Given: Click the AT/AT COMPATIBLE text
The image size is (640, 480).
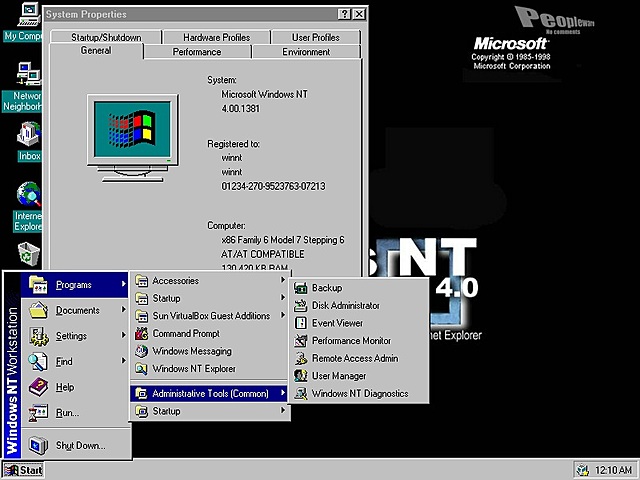Looking at the screenshot, I should (x=262, y=254).
